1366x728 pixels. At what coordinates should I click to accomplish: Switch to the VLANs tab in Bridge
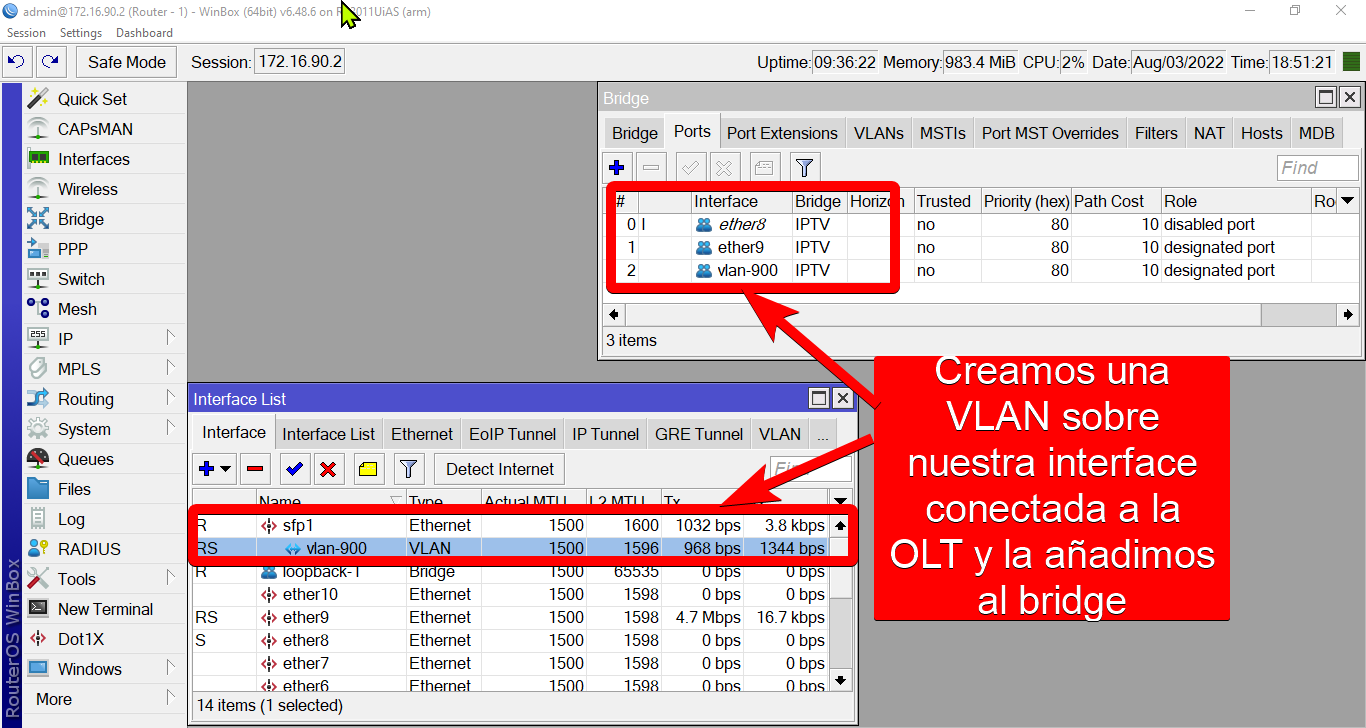878,133
